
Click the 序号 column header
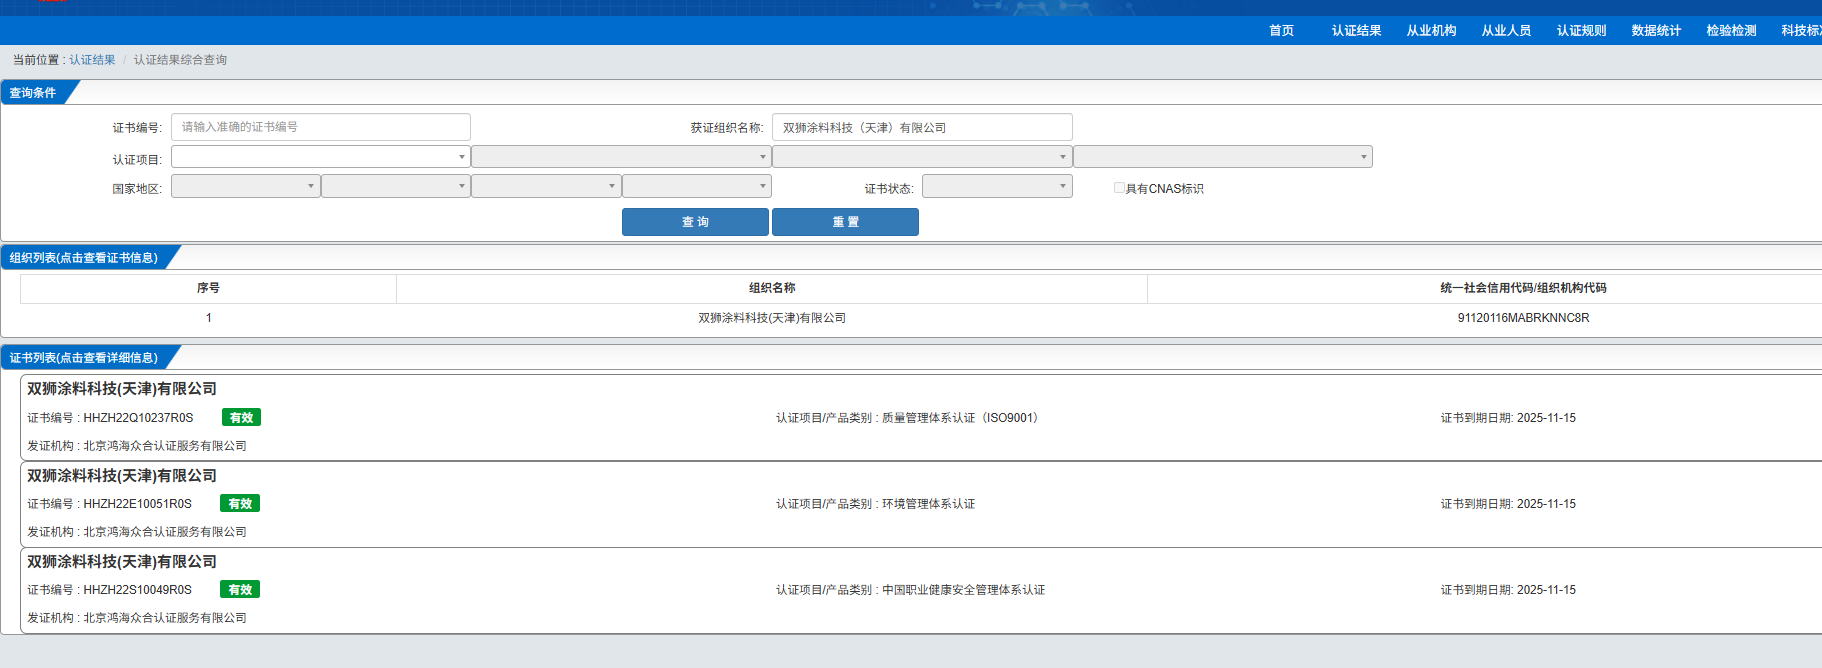208,288
